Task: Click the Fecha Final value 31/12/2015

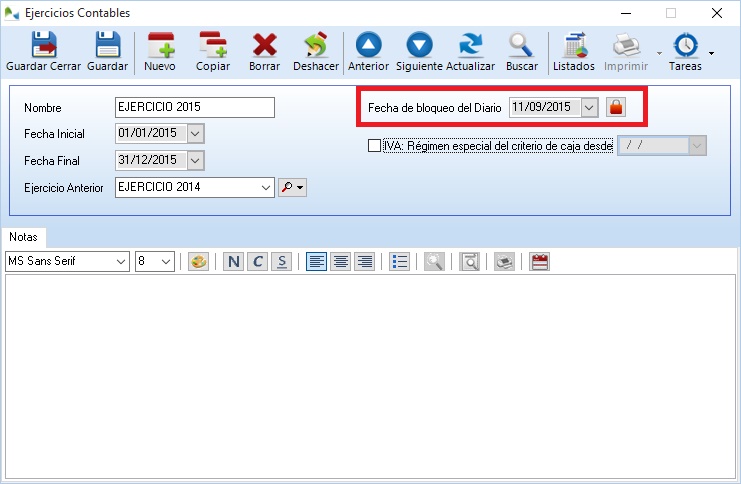Action: 147,161
